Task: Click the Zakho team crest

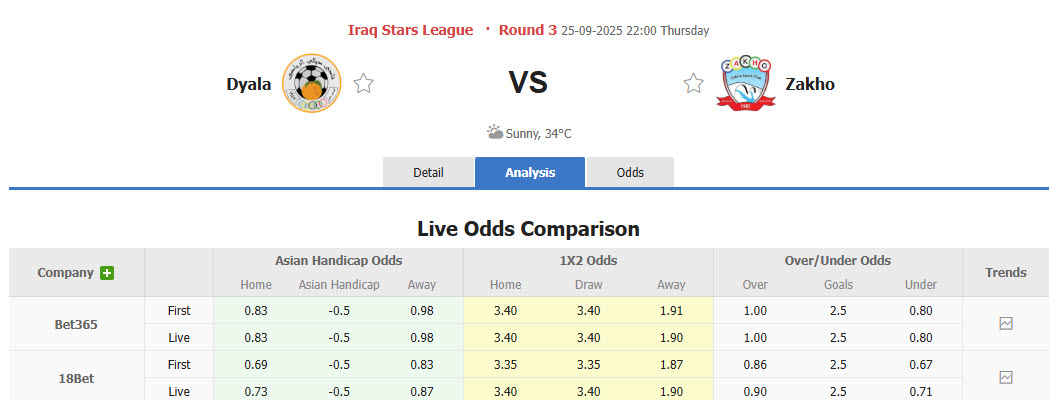Action: point(746,83)
